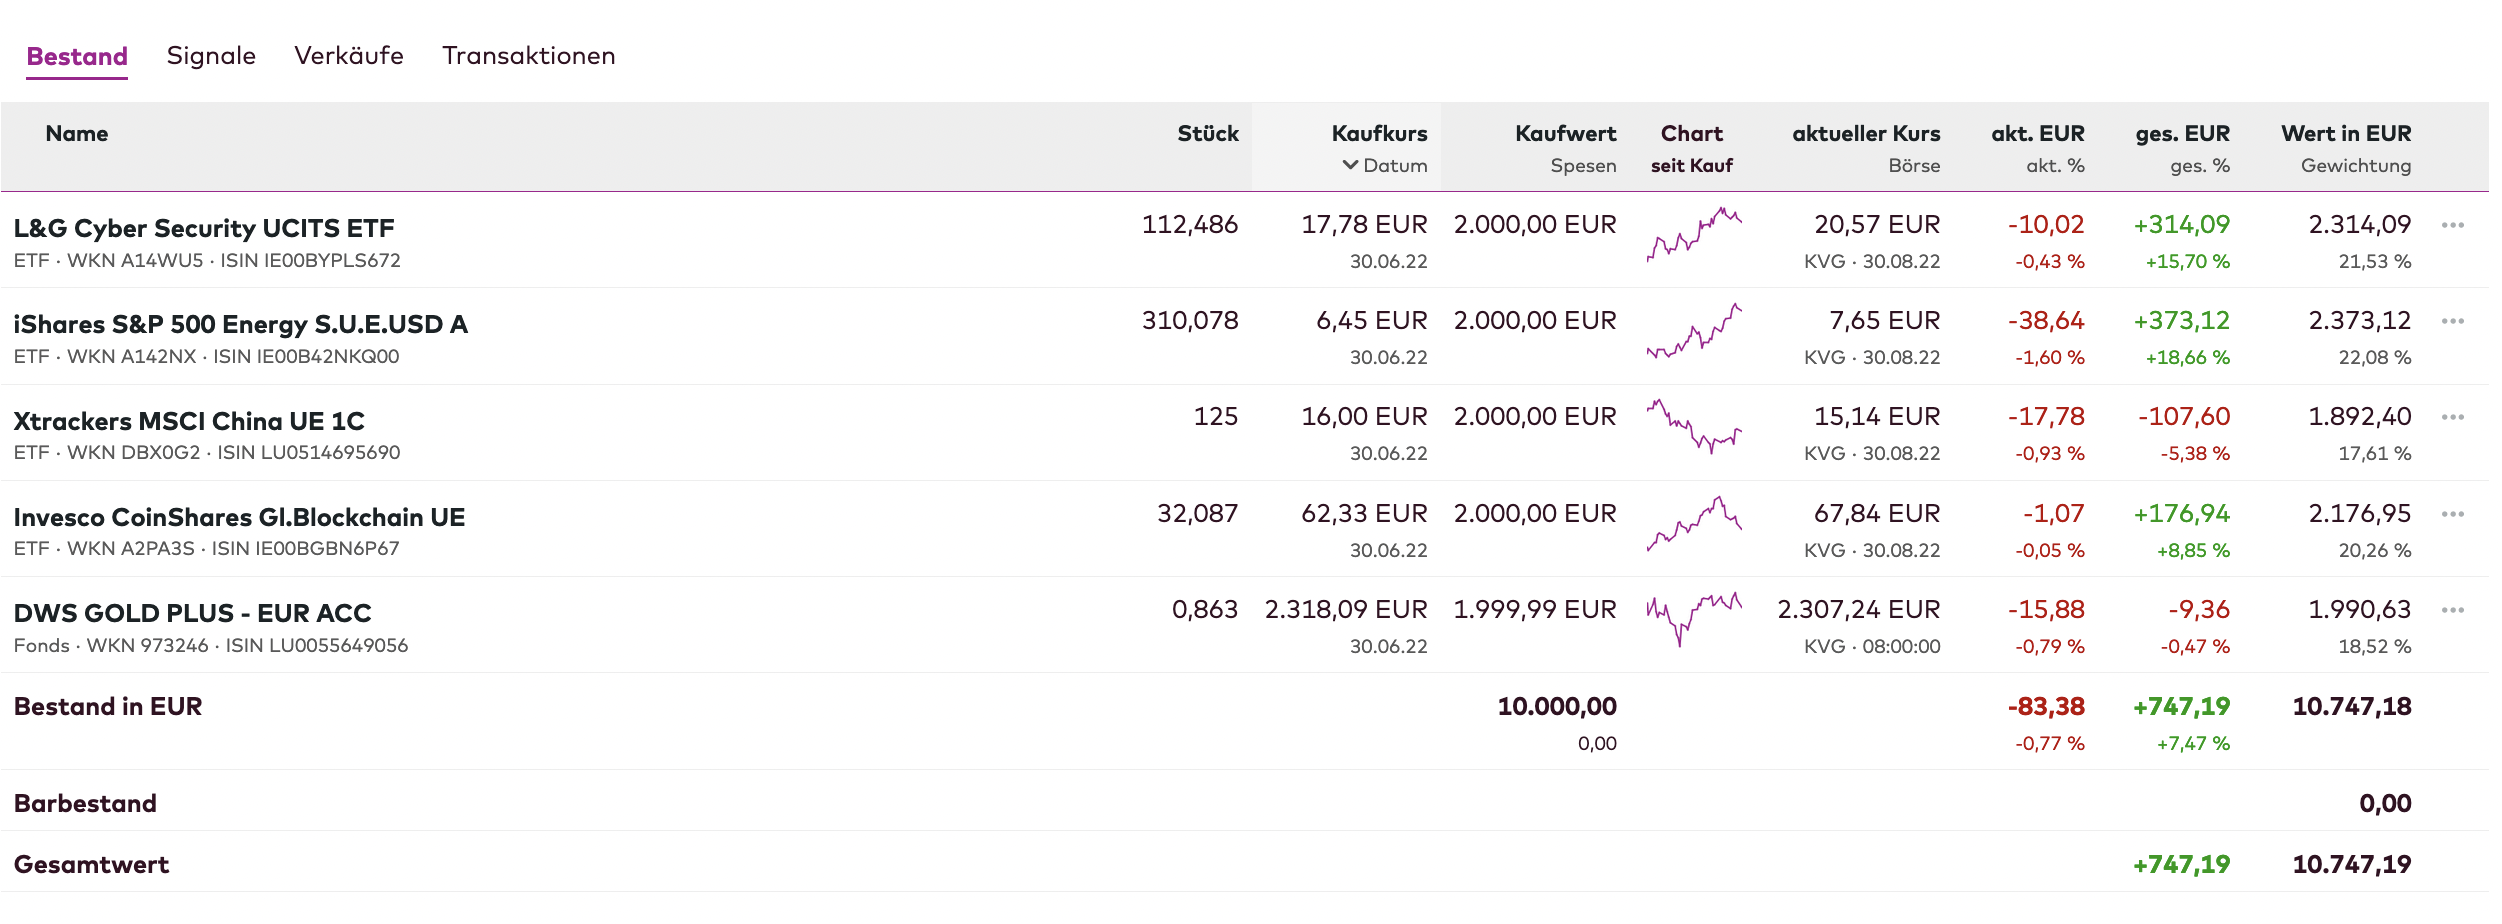Open DWS GOLD PLUS - EUR ACC fund
The image size is (2502, 924).
[192, 613]
